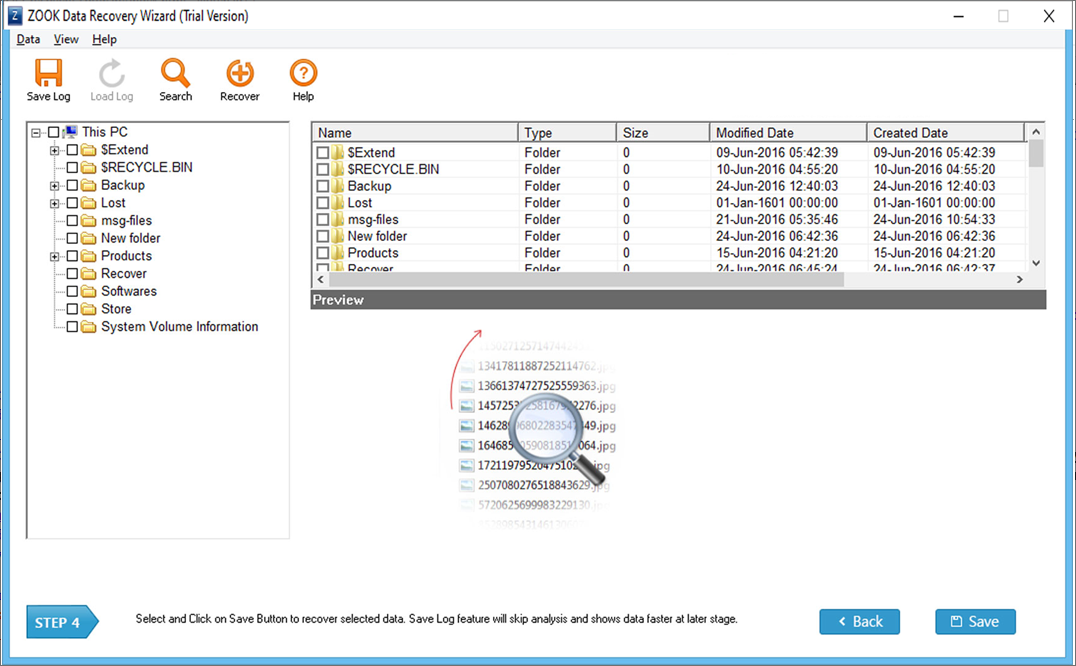
Task: Sort by Modified Date column header
Action: tap(788, 132)
